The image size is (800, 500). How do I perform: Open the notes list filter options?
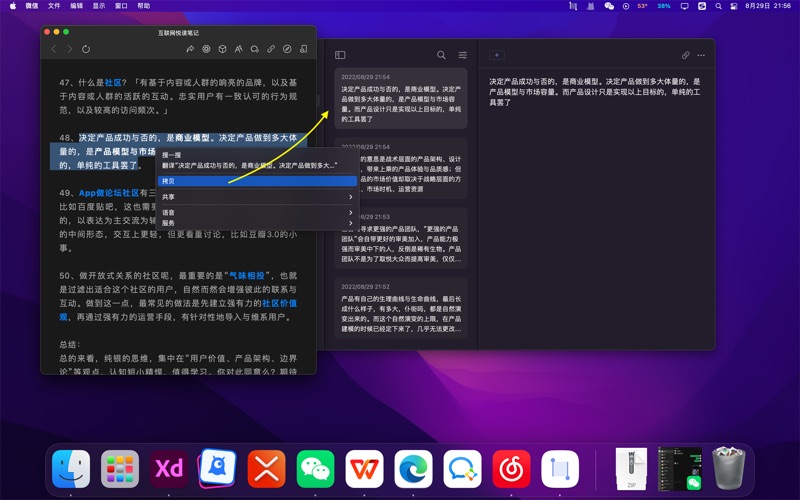click(x=462, y=55)
